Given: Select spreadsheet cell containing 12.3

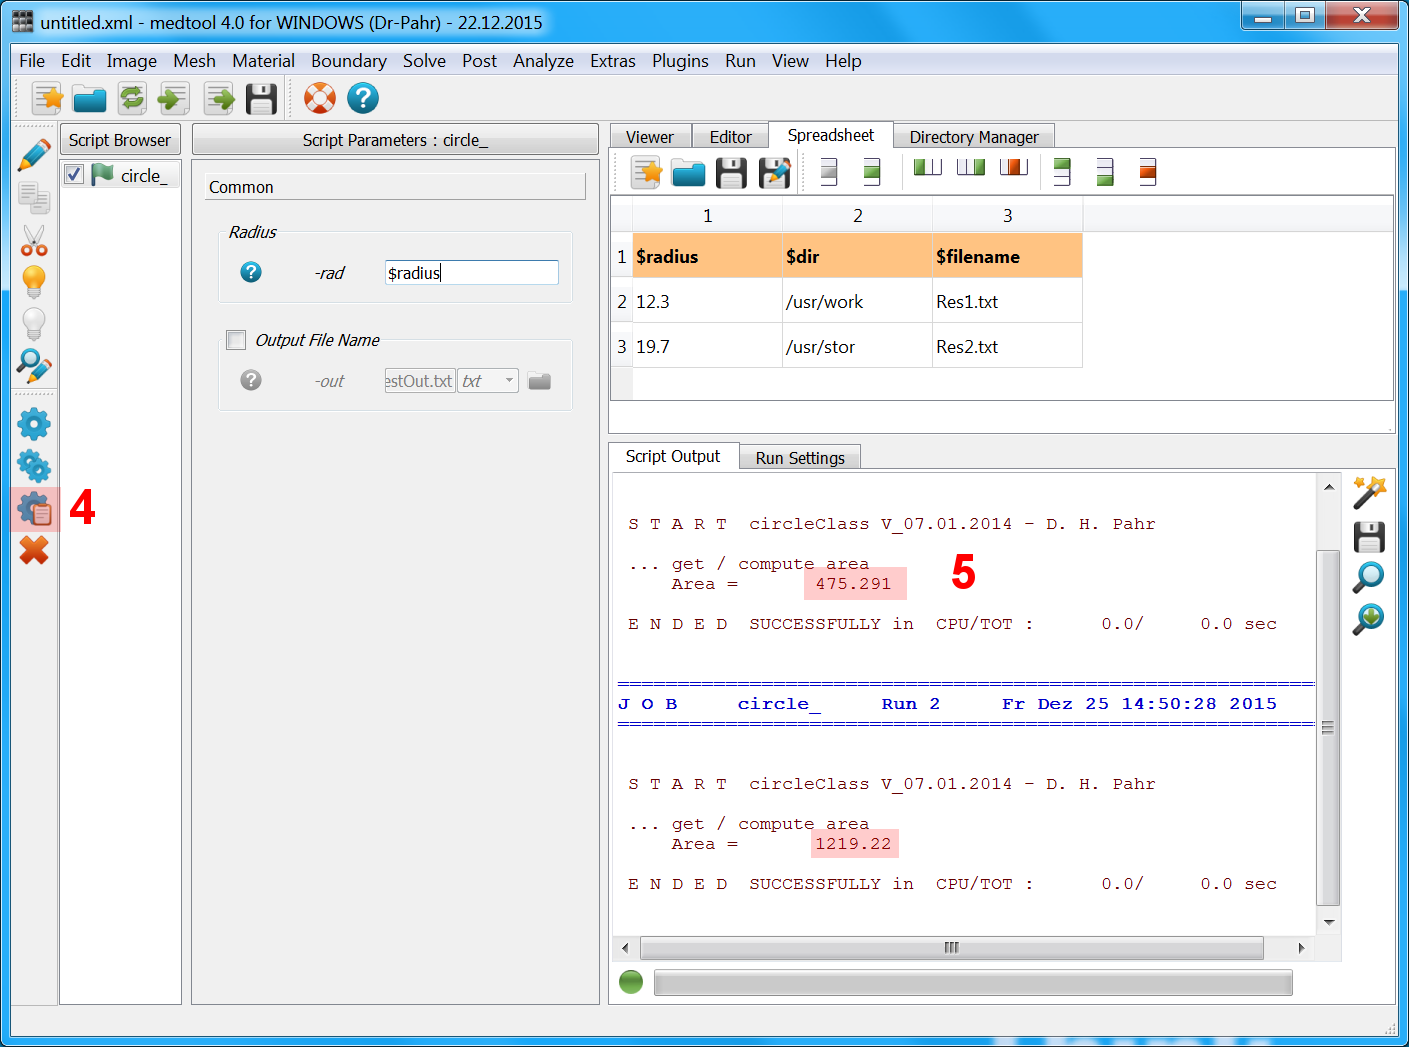Looking at the screenshot, I should [707, 301].
